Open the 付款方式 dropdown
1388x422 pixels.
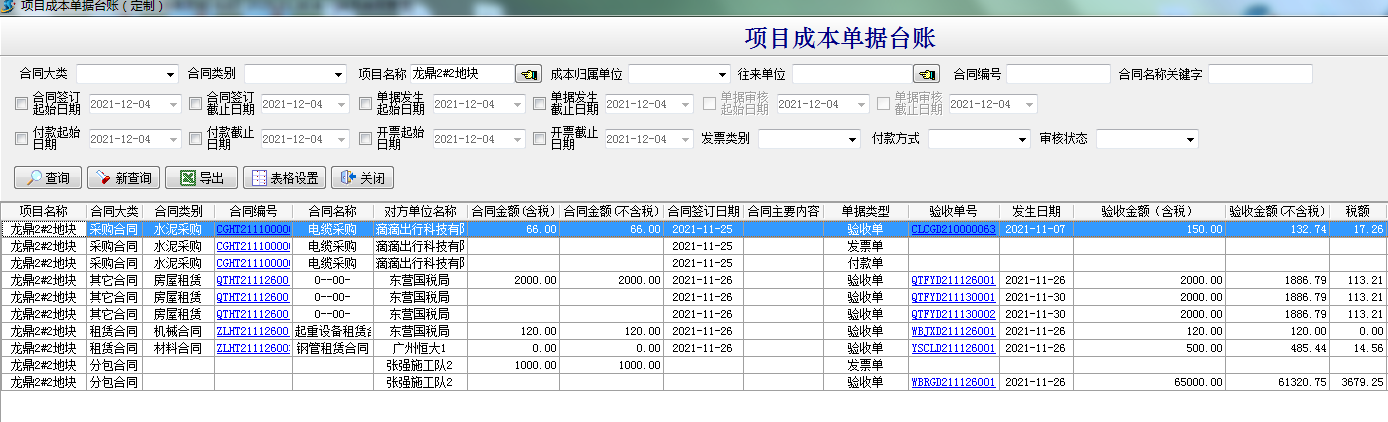coord(1021,140)
